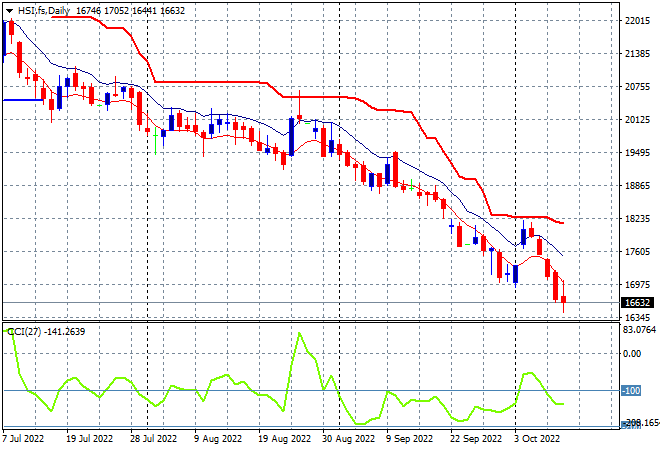660x450 pixels.
Task: Click the 83.0764 CCI axis value
Action: point(639,330)
